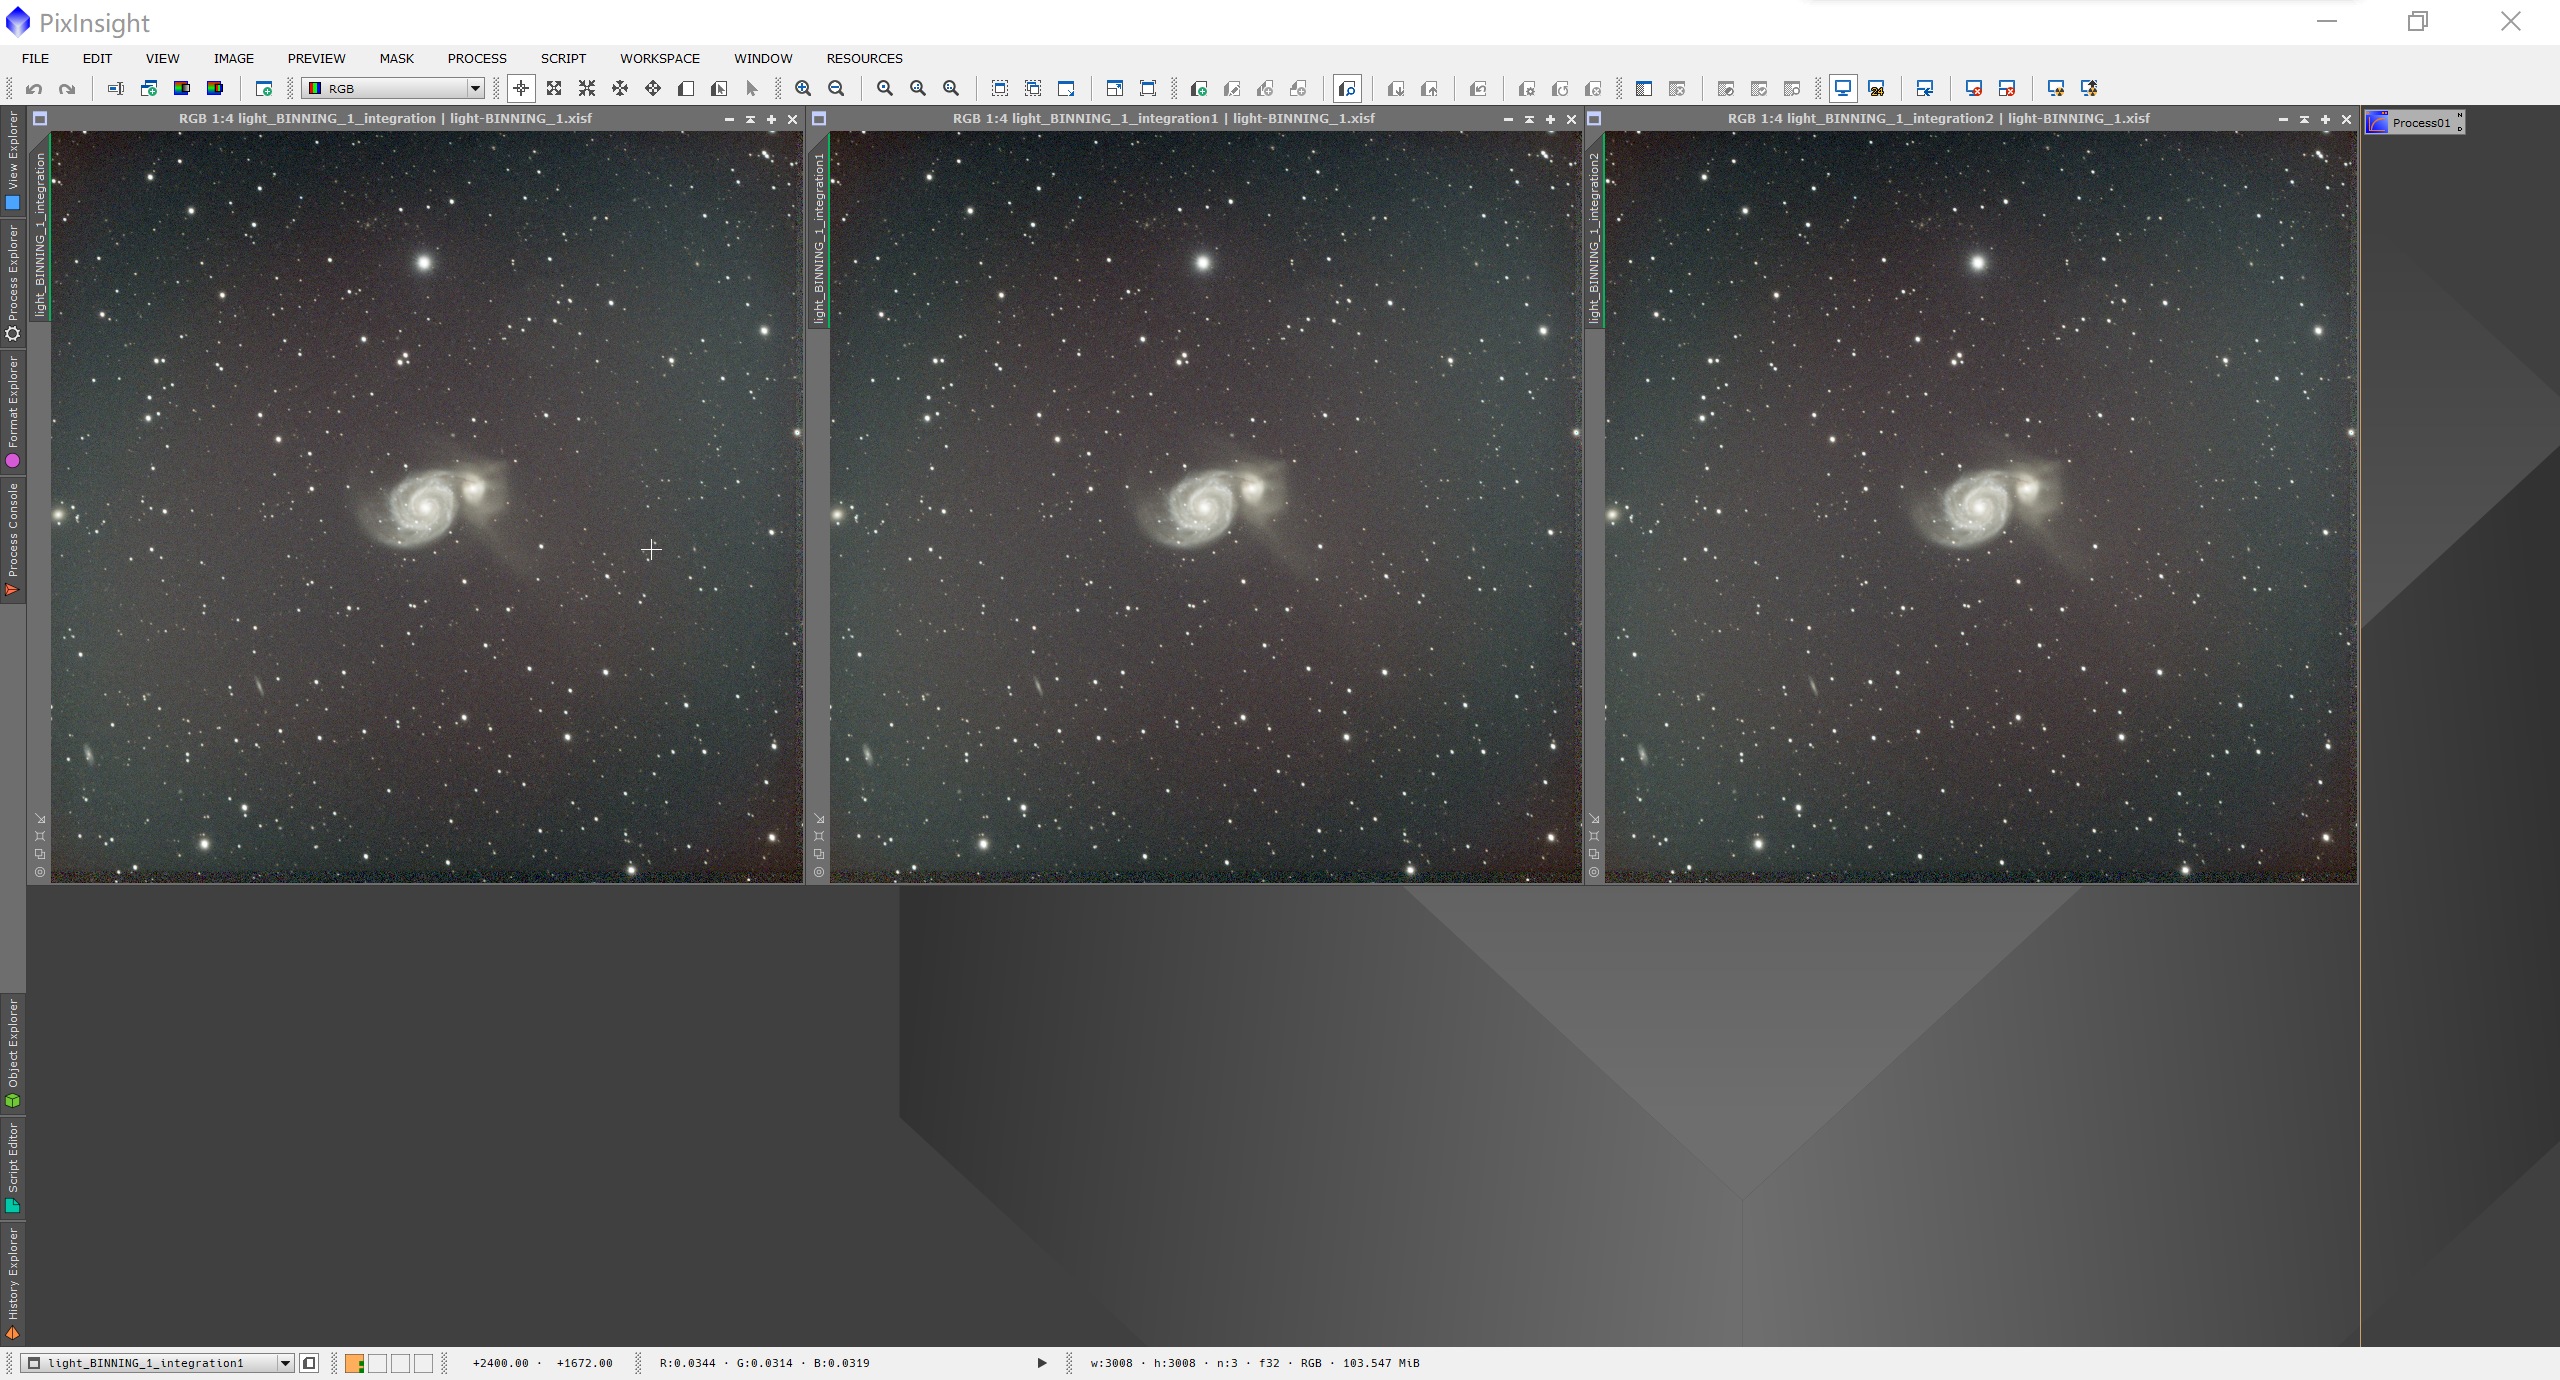Select the Pan mode four-way arrow icon
The image size is (2560, 1380).
click(653, 89)
